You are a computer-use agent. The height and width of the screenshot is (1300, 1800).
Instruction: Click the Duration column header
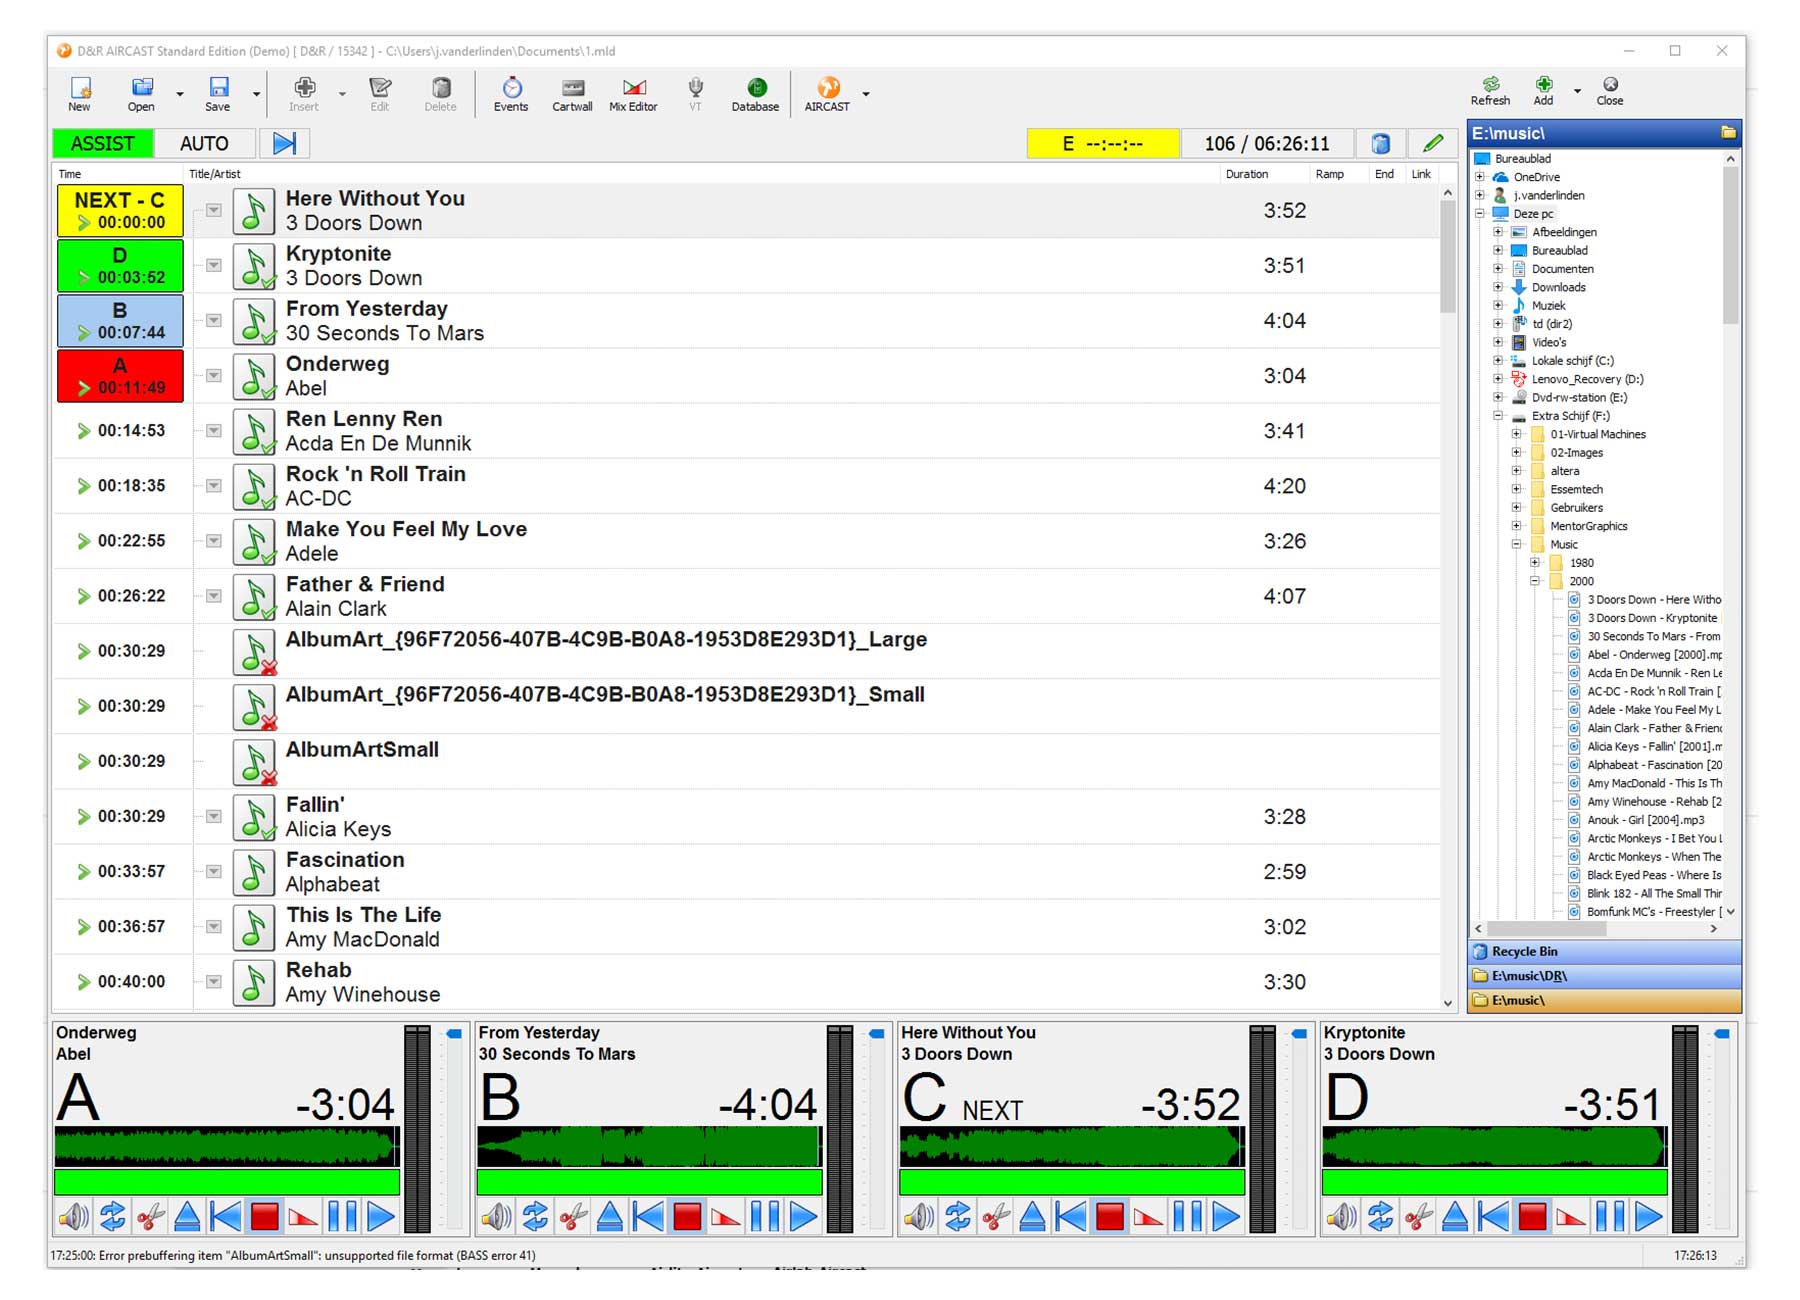tap(1247, 174)
